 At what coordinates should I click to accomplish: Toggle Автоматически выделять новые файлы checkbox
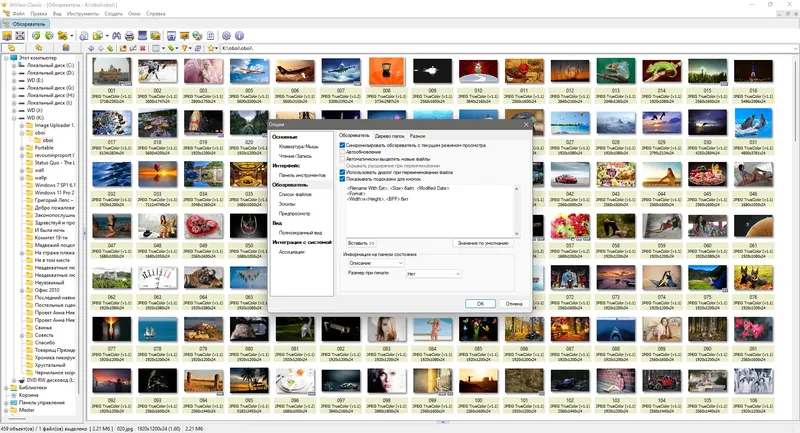coord(342,159)
